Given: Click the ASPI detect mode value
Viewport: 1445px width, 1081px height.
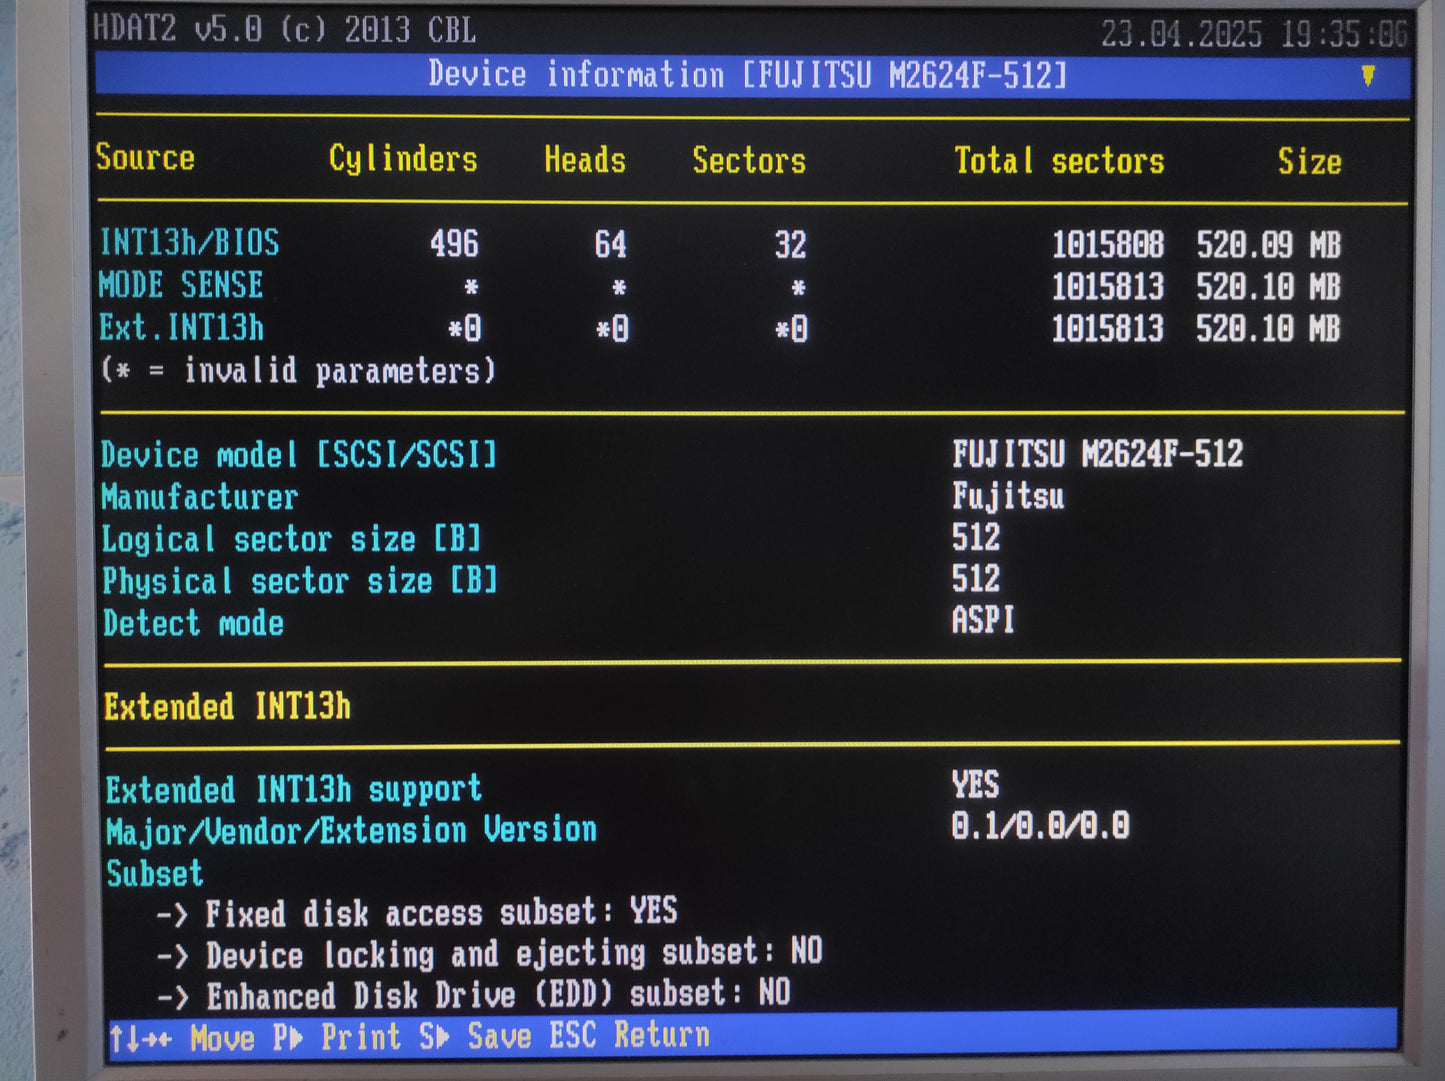Looking at the screenshot, I should (x=982, y=621).
